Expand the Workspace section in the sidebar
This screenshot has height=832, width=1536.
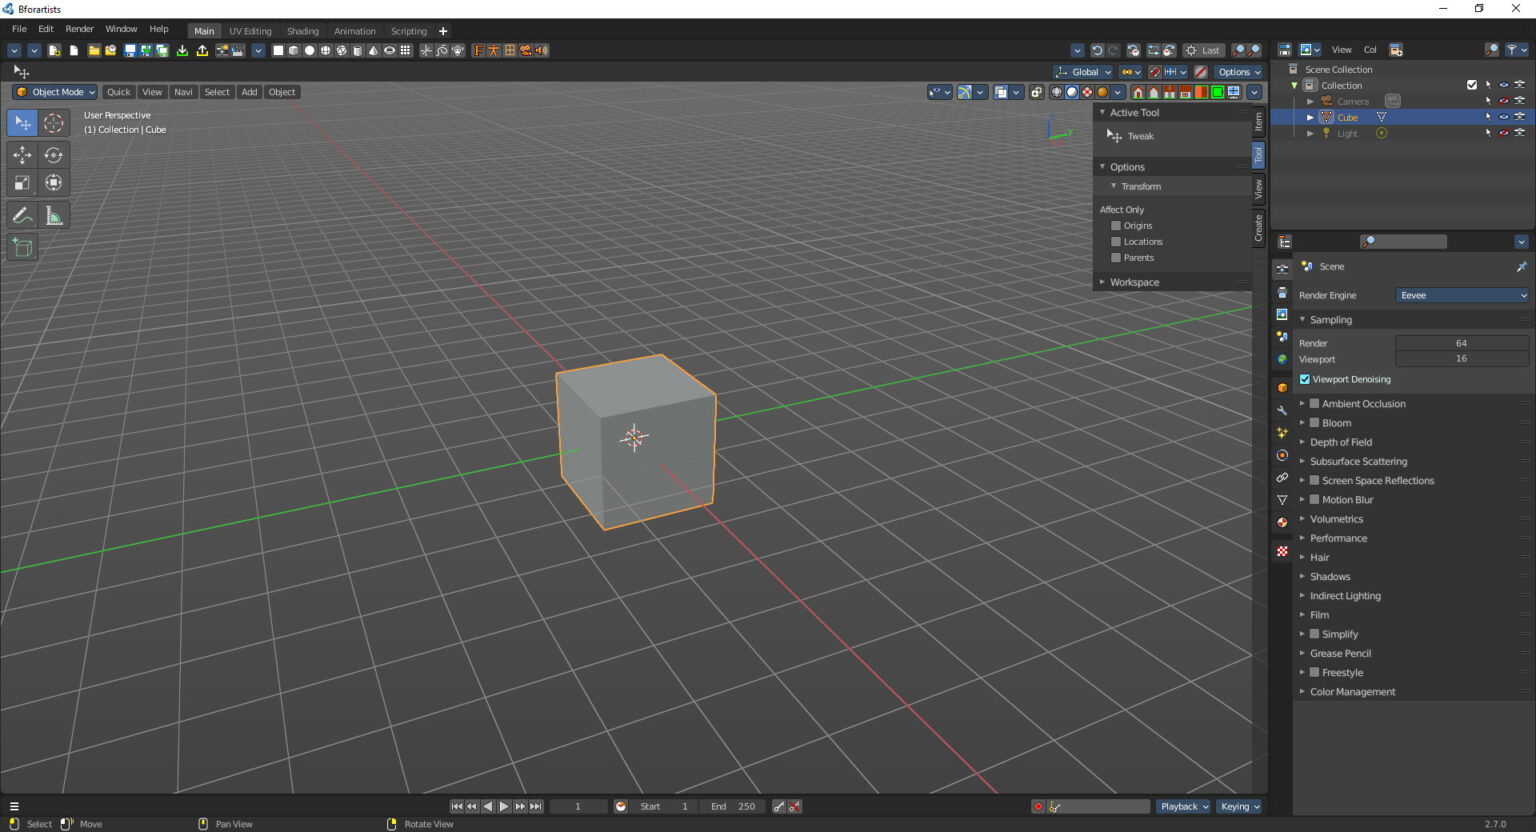[x=1134, y=281]
